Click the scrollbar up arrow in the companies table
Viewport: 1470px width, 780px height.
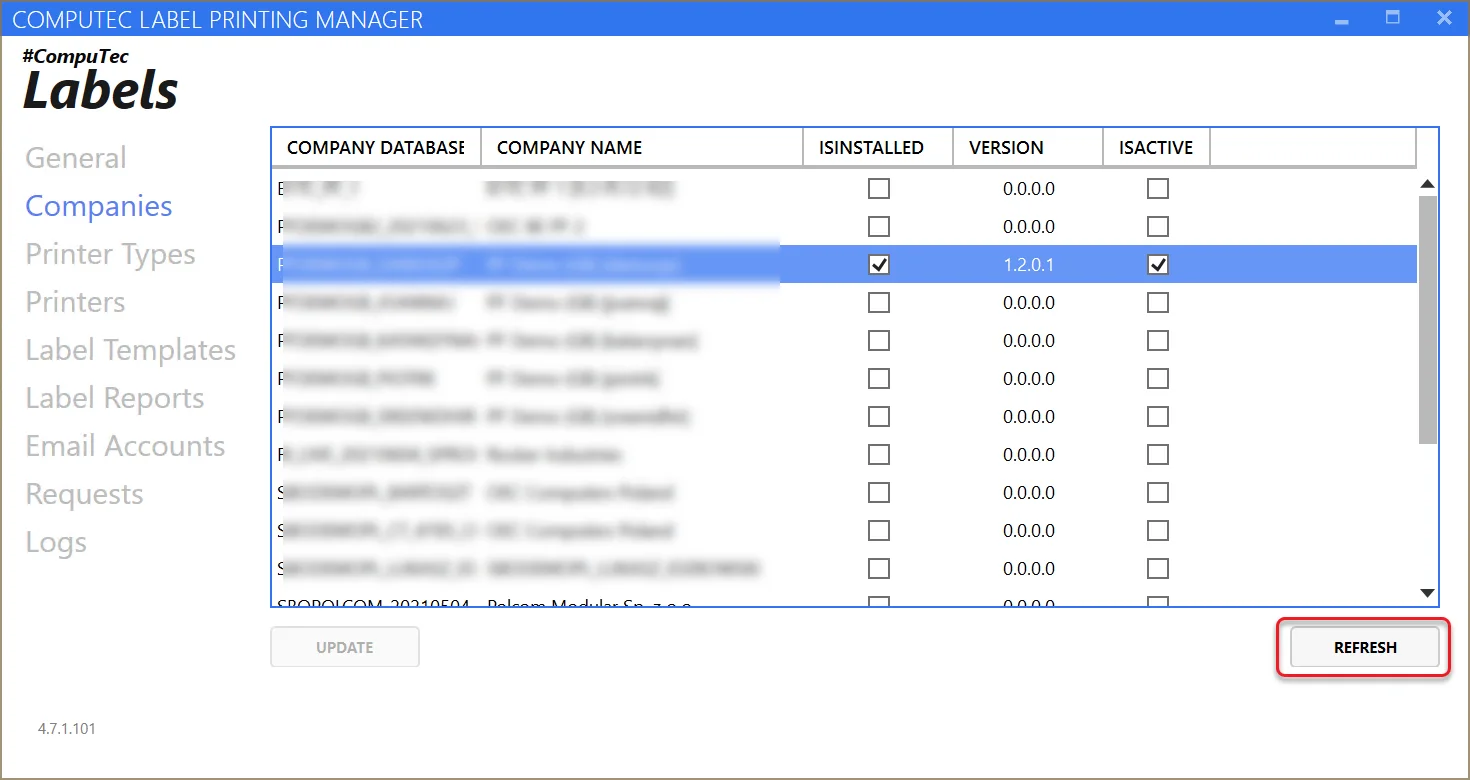[1427, 184]
